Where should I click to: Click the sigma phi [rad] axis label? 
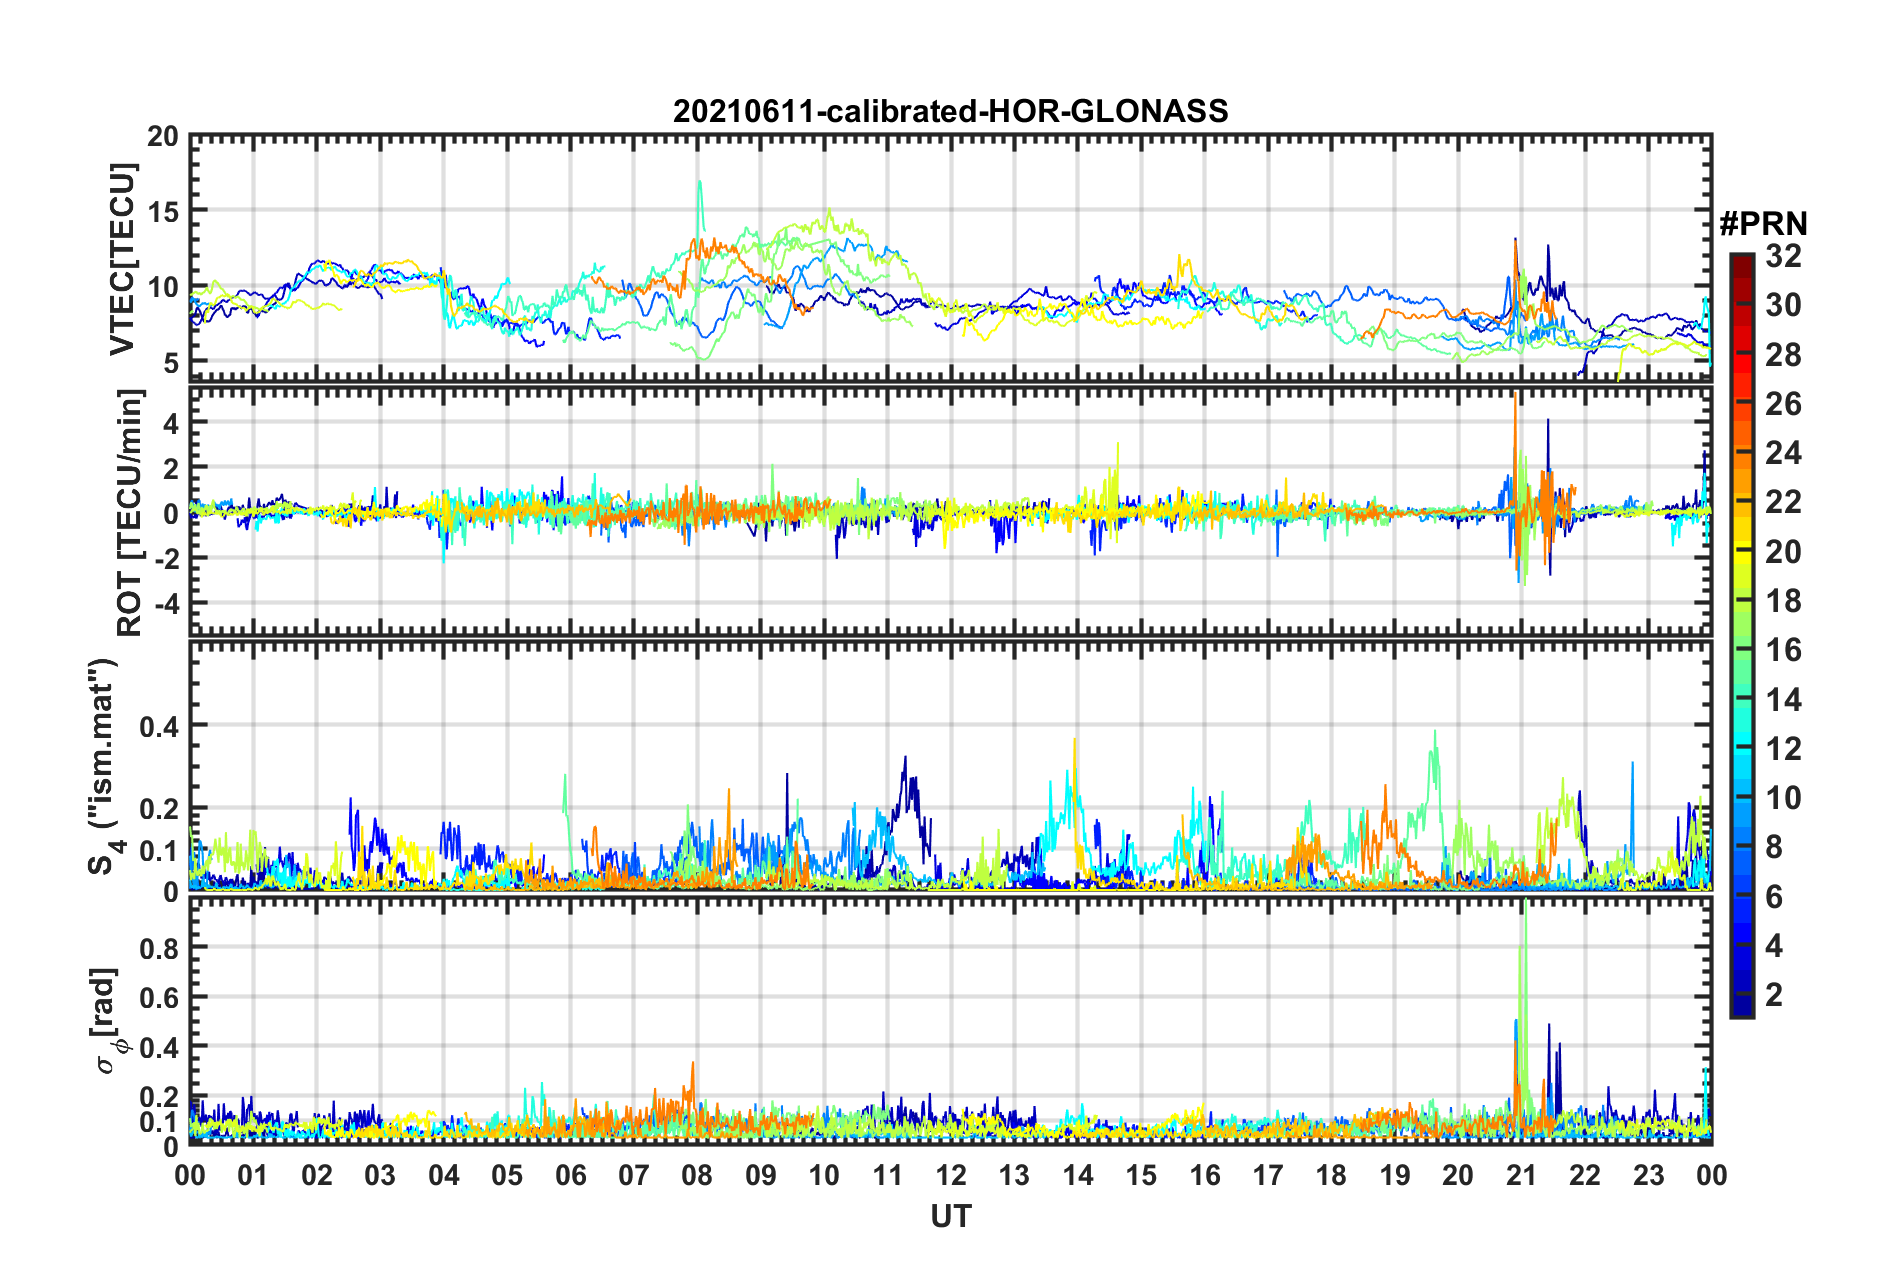point(108,1021)
